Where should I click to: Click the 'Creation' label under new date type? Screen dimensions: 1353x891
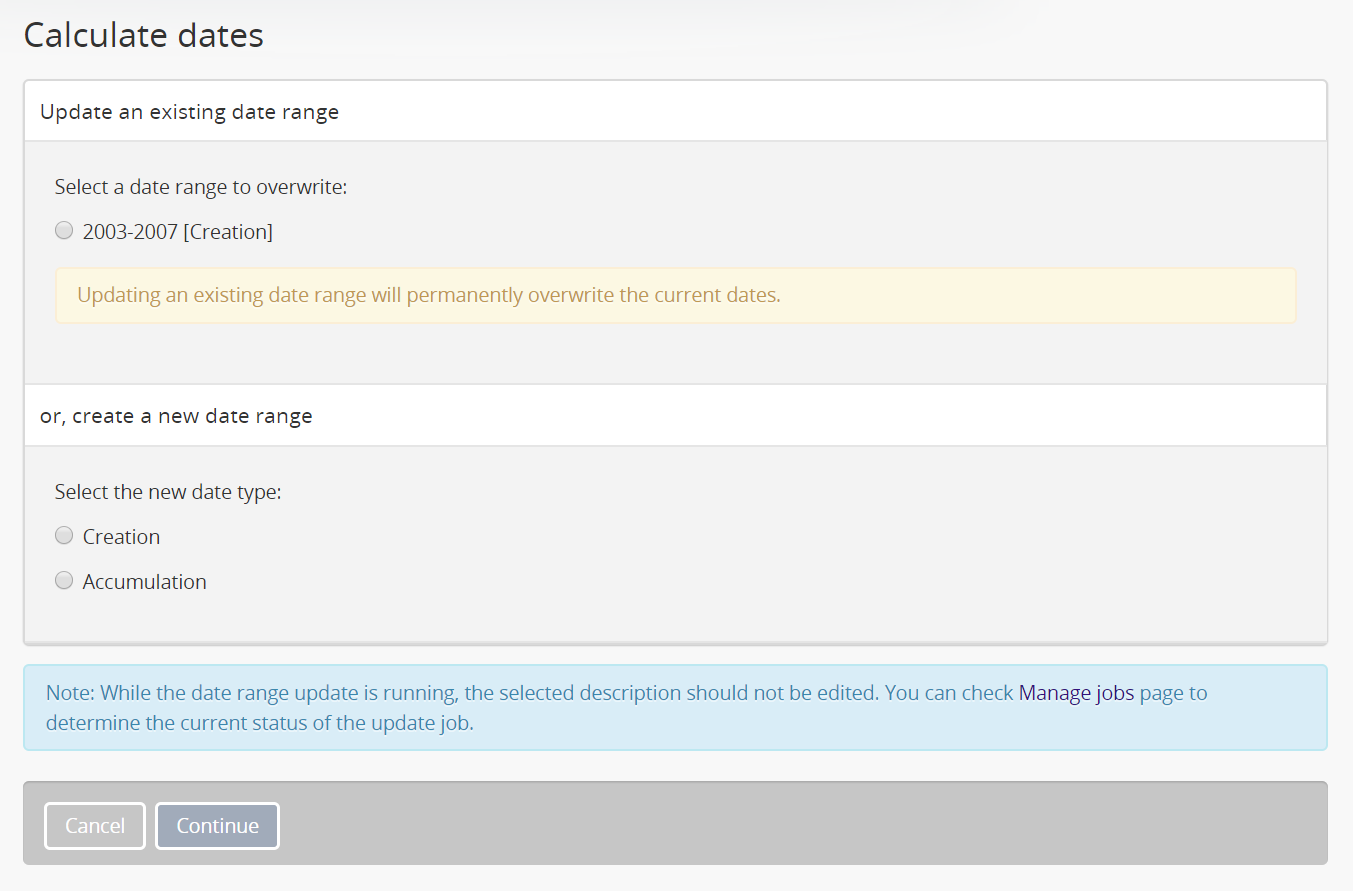click(x=121, y=537)
